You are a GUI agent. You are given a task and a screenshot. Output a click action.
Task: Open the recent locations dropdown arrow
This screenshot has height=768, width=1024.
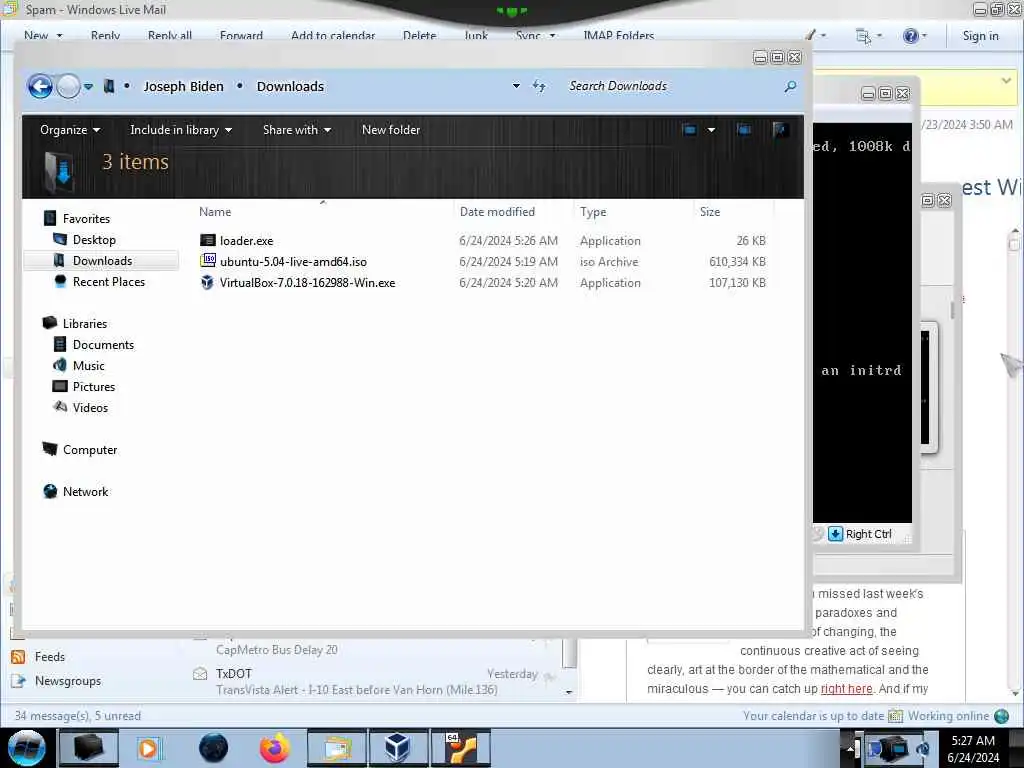point(88,86)
